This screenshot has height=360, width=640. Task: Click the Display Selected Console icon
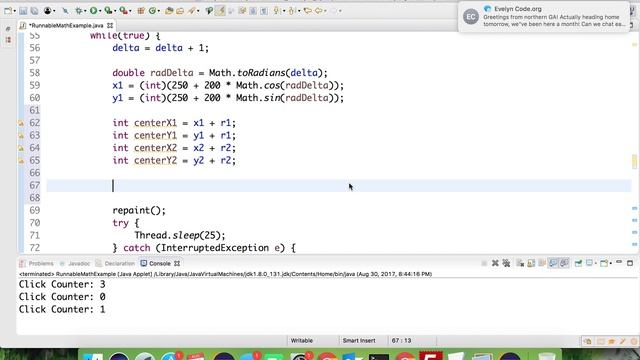pyautogui.click(x=589, y=263)
